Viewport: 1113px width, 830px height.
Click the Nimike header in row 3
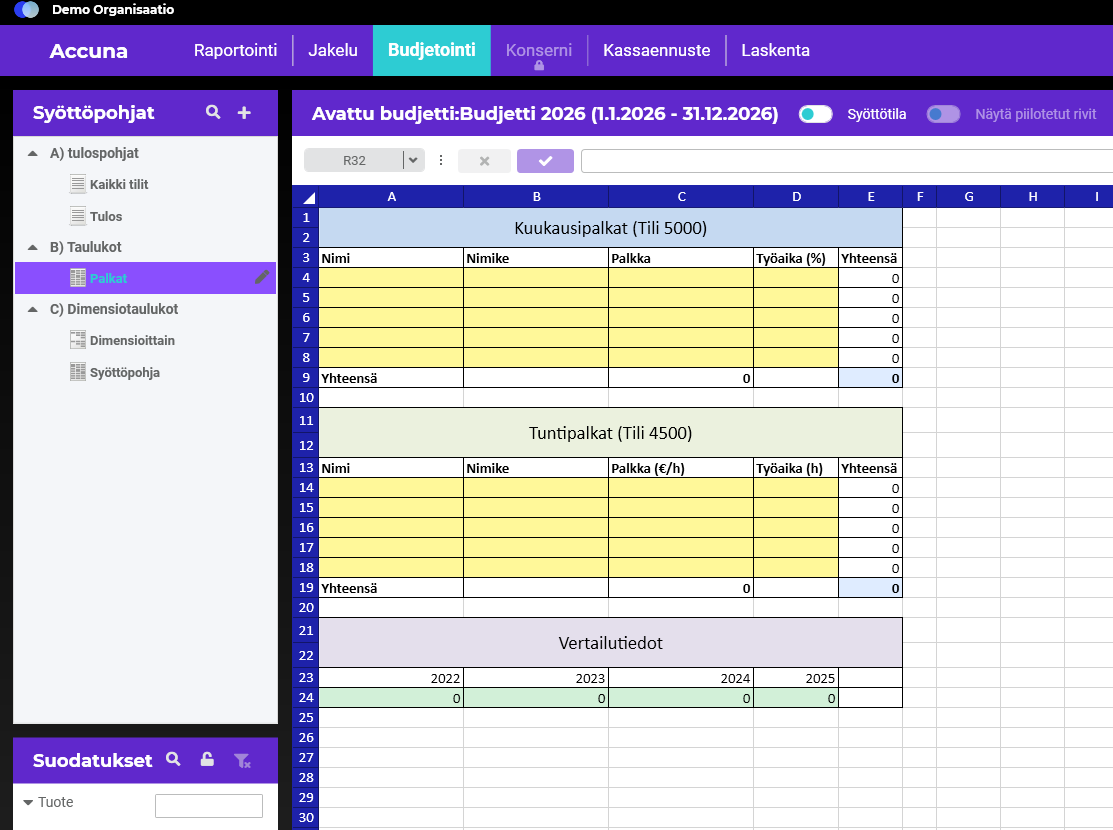point(536,258)
